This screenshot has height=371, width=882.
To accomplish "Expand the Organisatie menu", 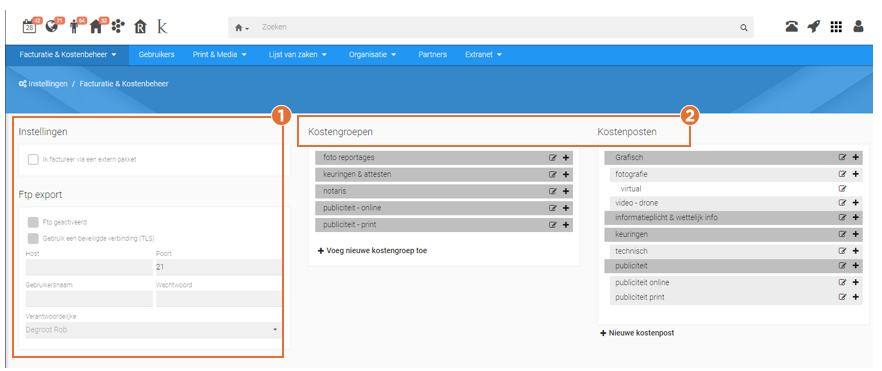I will pyautogui.click(x=372, y=55).
